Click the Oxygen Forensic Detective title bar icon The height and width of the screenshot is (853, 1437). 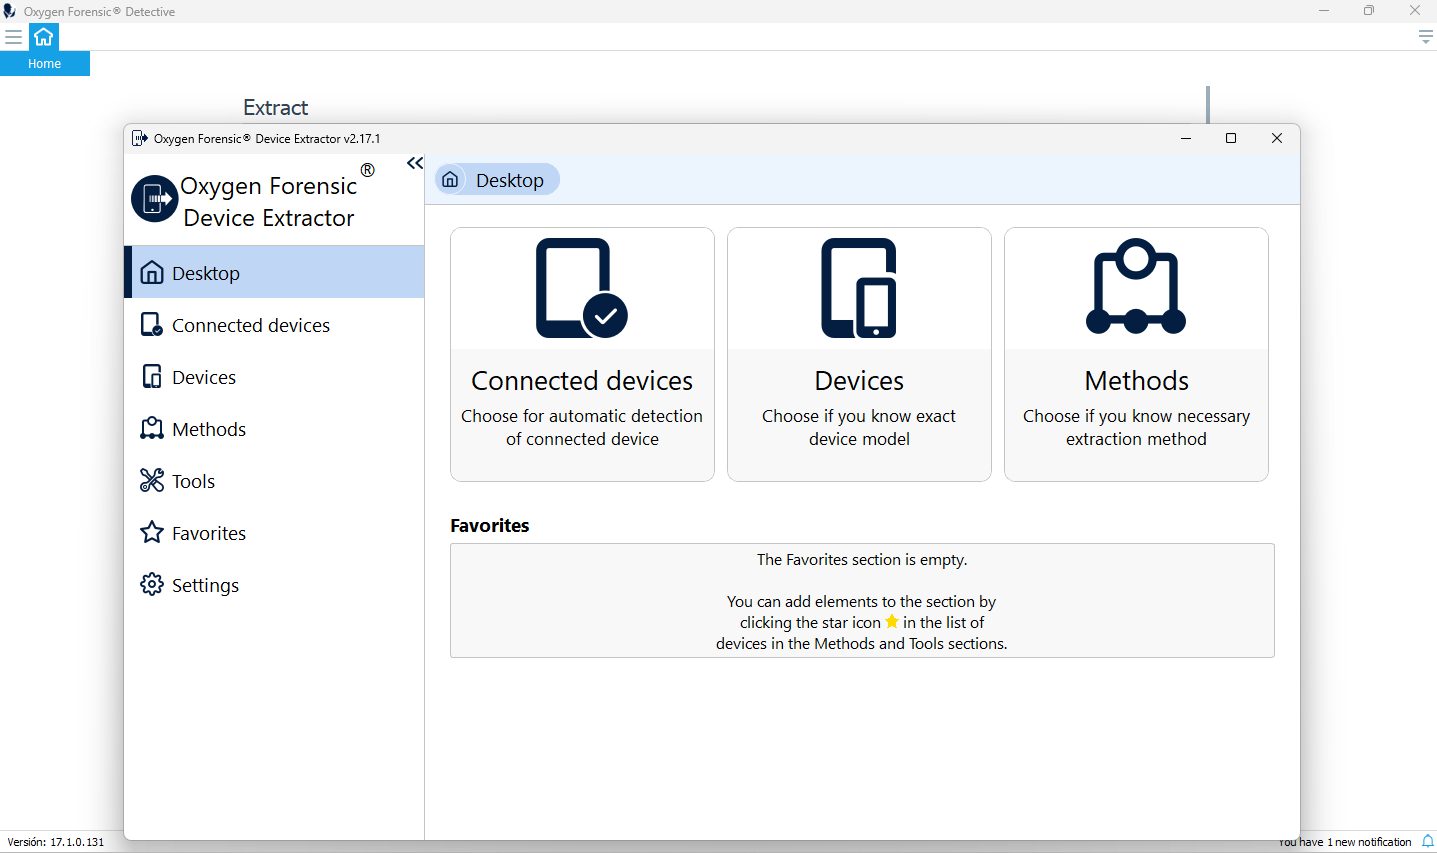click(x=10, y=11)
